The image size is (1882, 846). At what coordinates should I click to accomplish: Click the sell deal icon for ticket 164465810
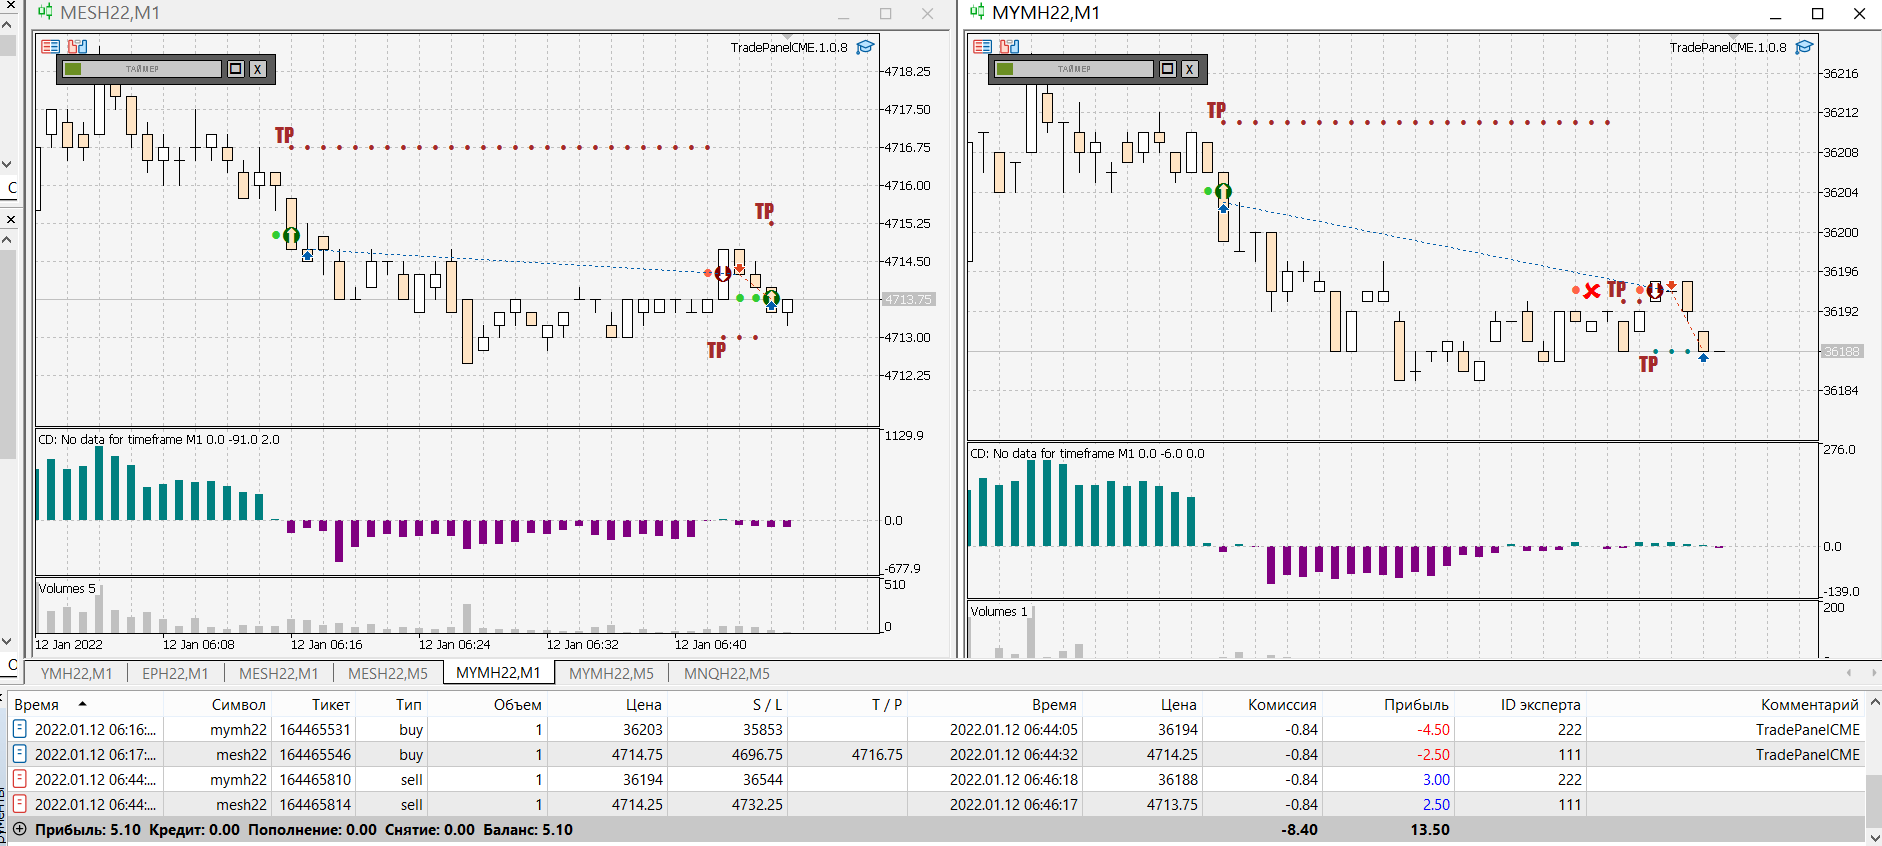point(19,779)
